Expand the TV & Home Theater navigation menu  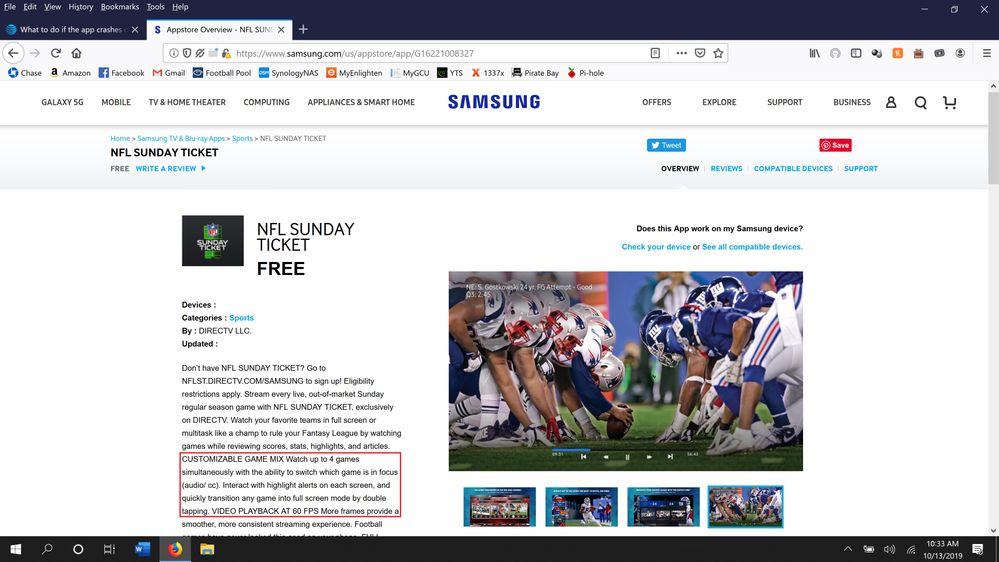tap(187, 102)
